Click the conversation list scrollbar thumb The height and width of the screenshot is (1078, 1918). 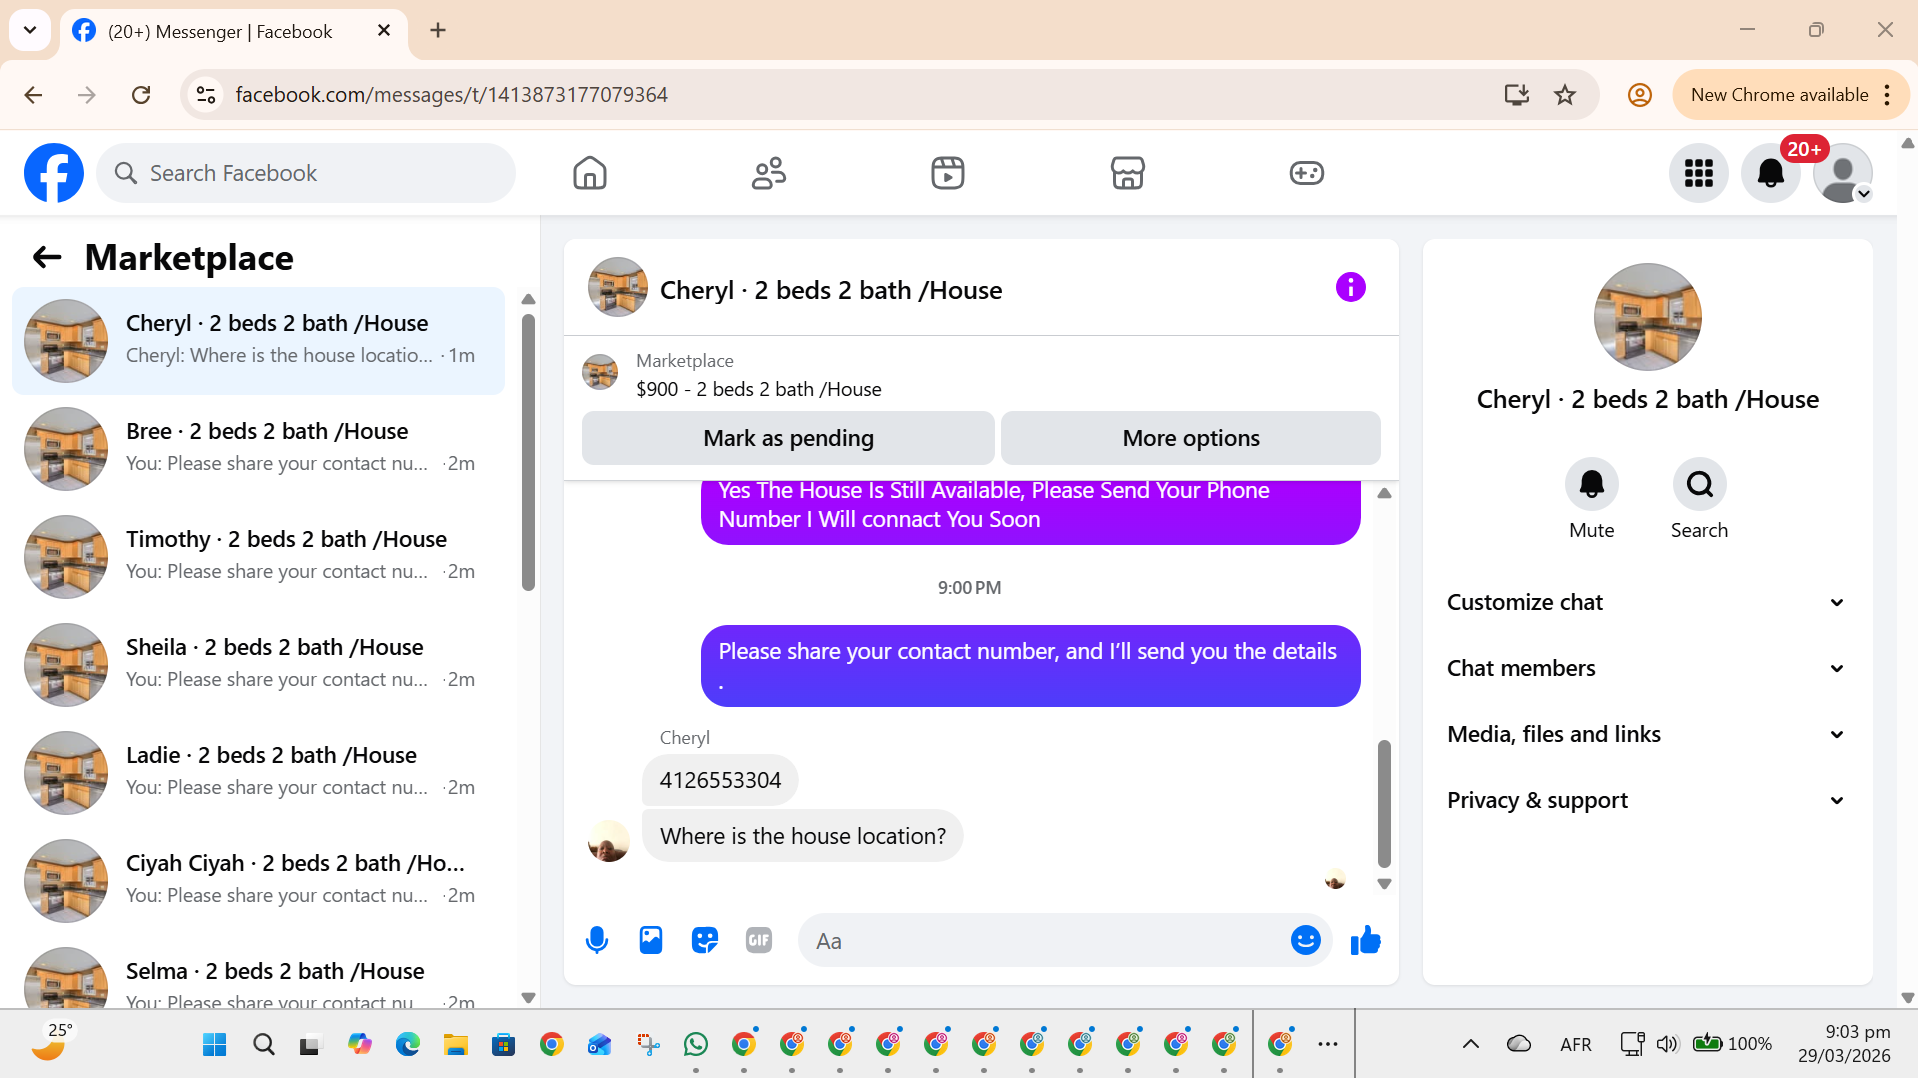click(x=528, y=452)
